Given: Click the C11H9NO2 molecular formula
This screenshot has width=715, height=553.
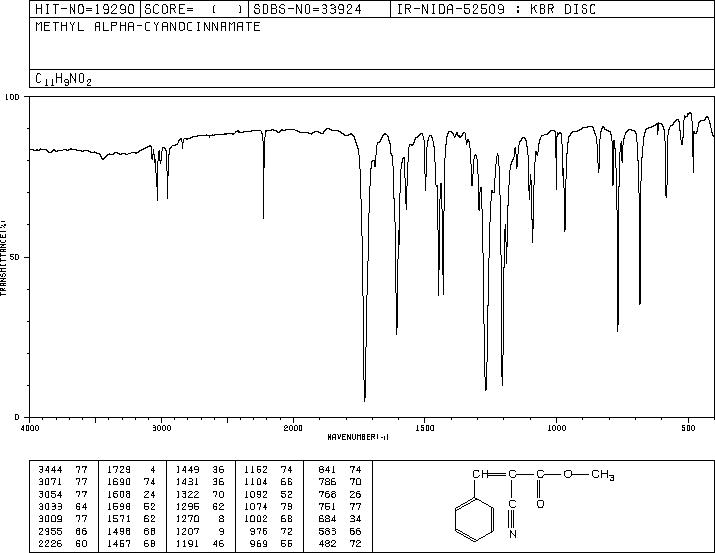Looking at the screenshot, I should click(x=63, y=79).
